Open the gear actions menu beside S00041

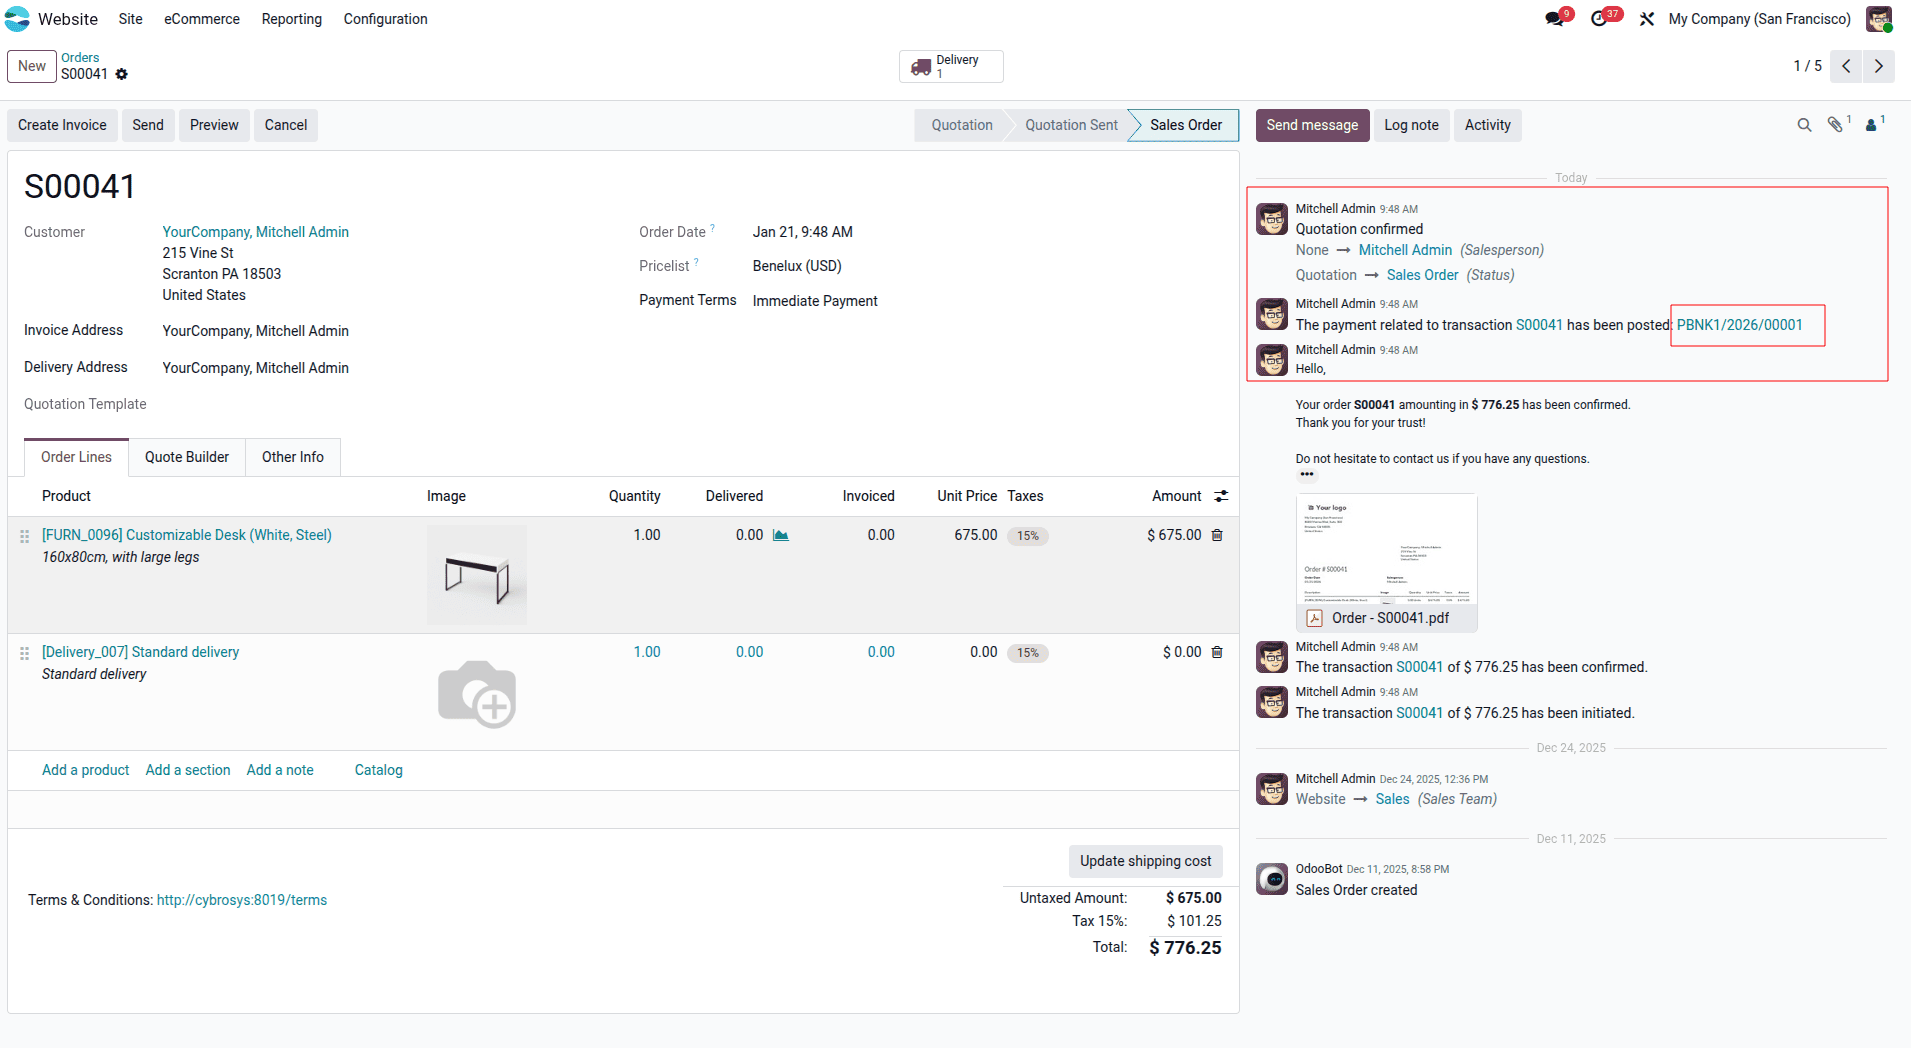tap(121, 74)
